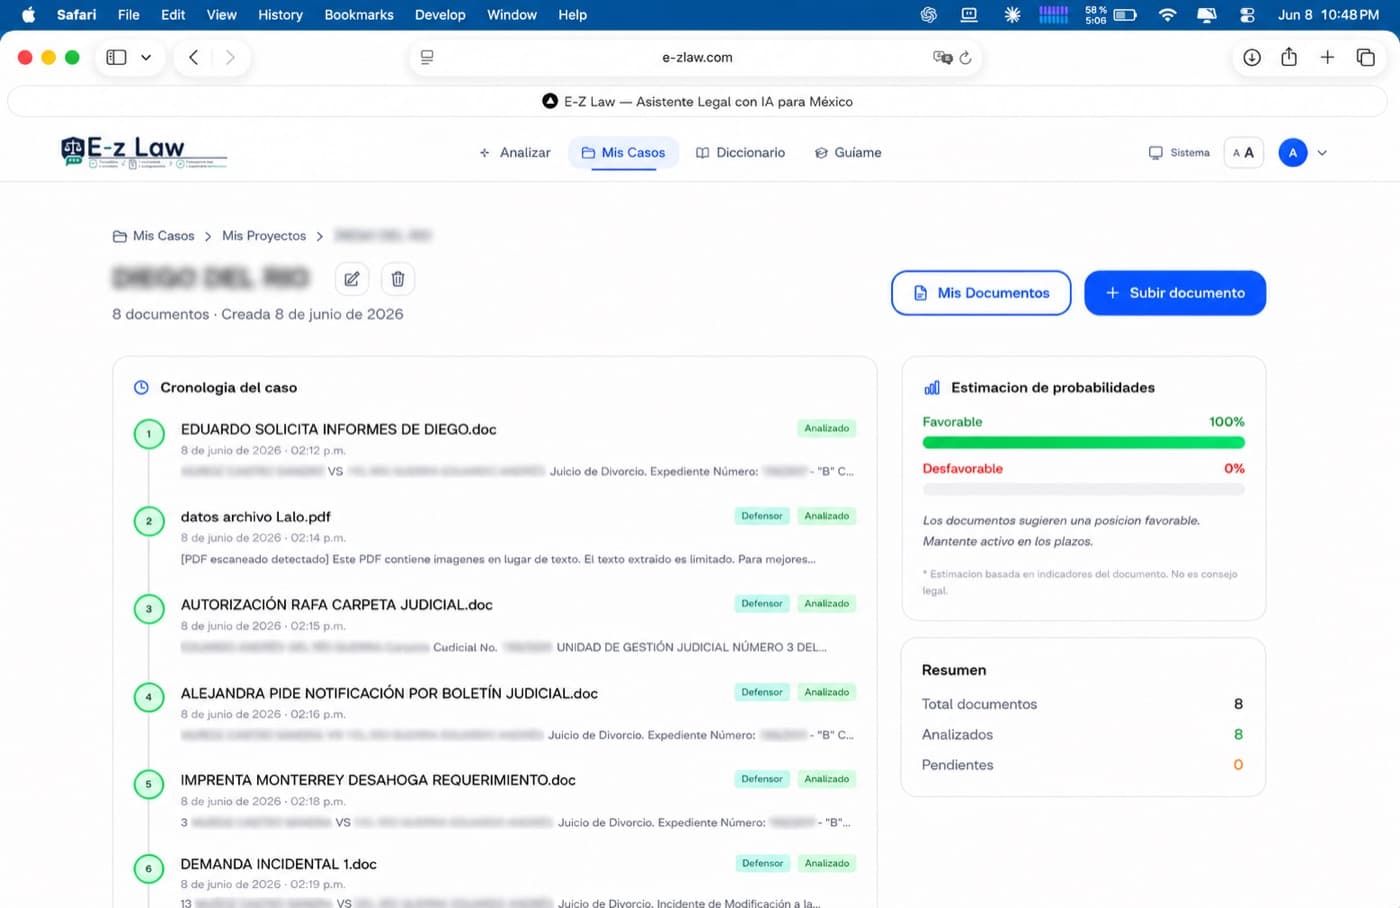Open ALEJANDRA PIDE NOTIFICACIÓN POR BOLETÍN JUDICIAL.doc
This screenshot has height=908, width=1400.
pyautogui.click(x=389, y=693)
